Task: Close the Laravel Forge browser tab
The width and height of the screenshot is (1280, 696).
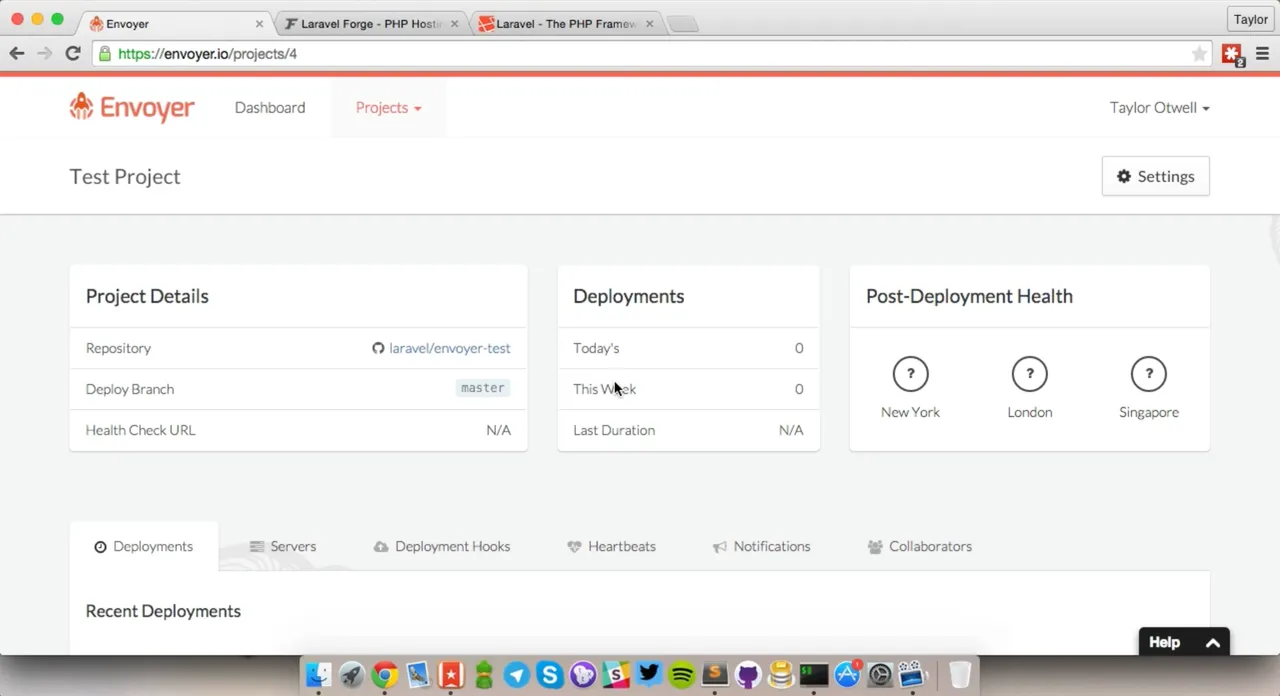Action: (454, 24)
